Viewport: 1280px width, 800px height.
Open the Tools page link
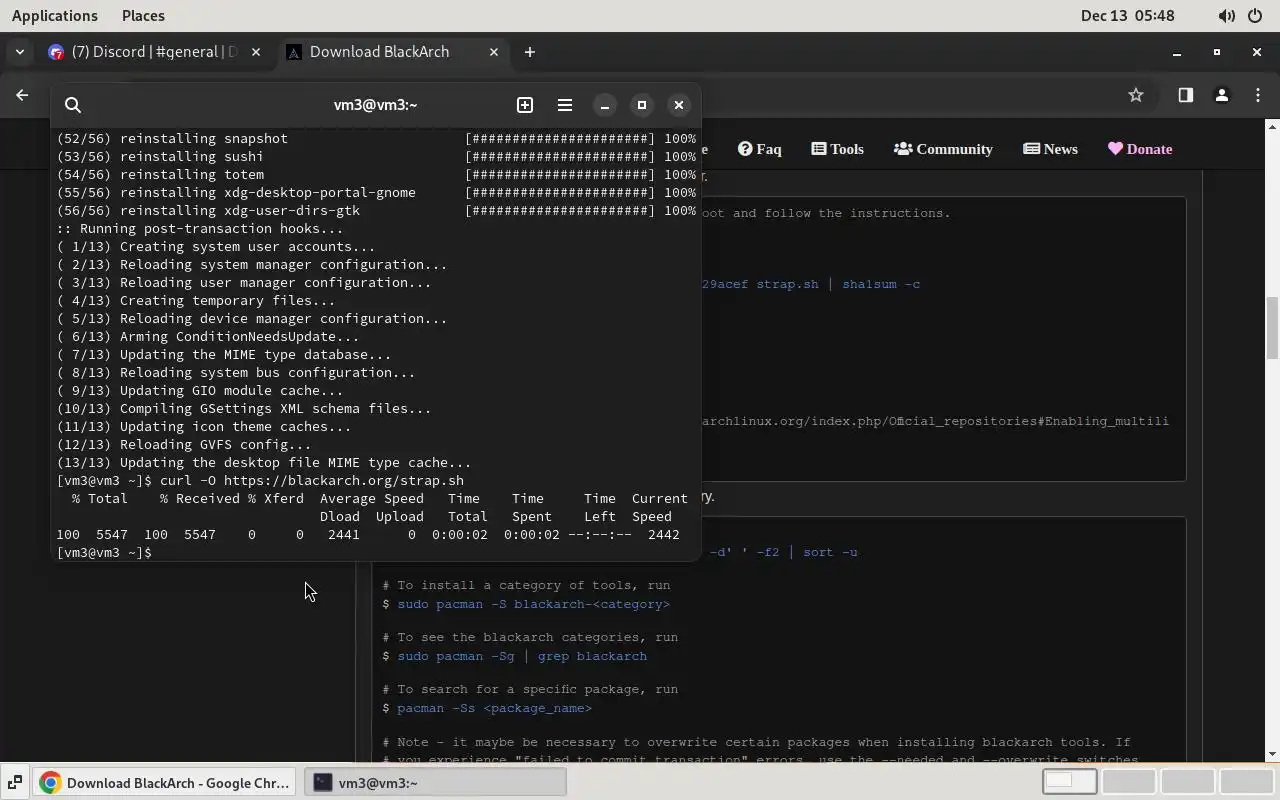pyautogui.click(x=837, y=149)
